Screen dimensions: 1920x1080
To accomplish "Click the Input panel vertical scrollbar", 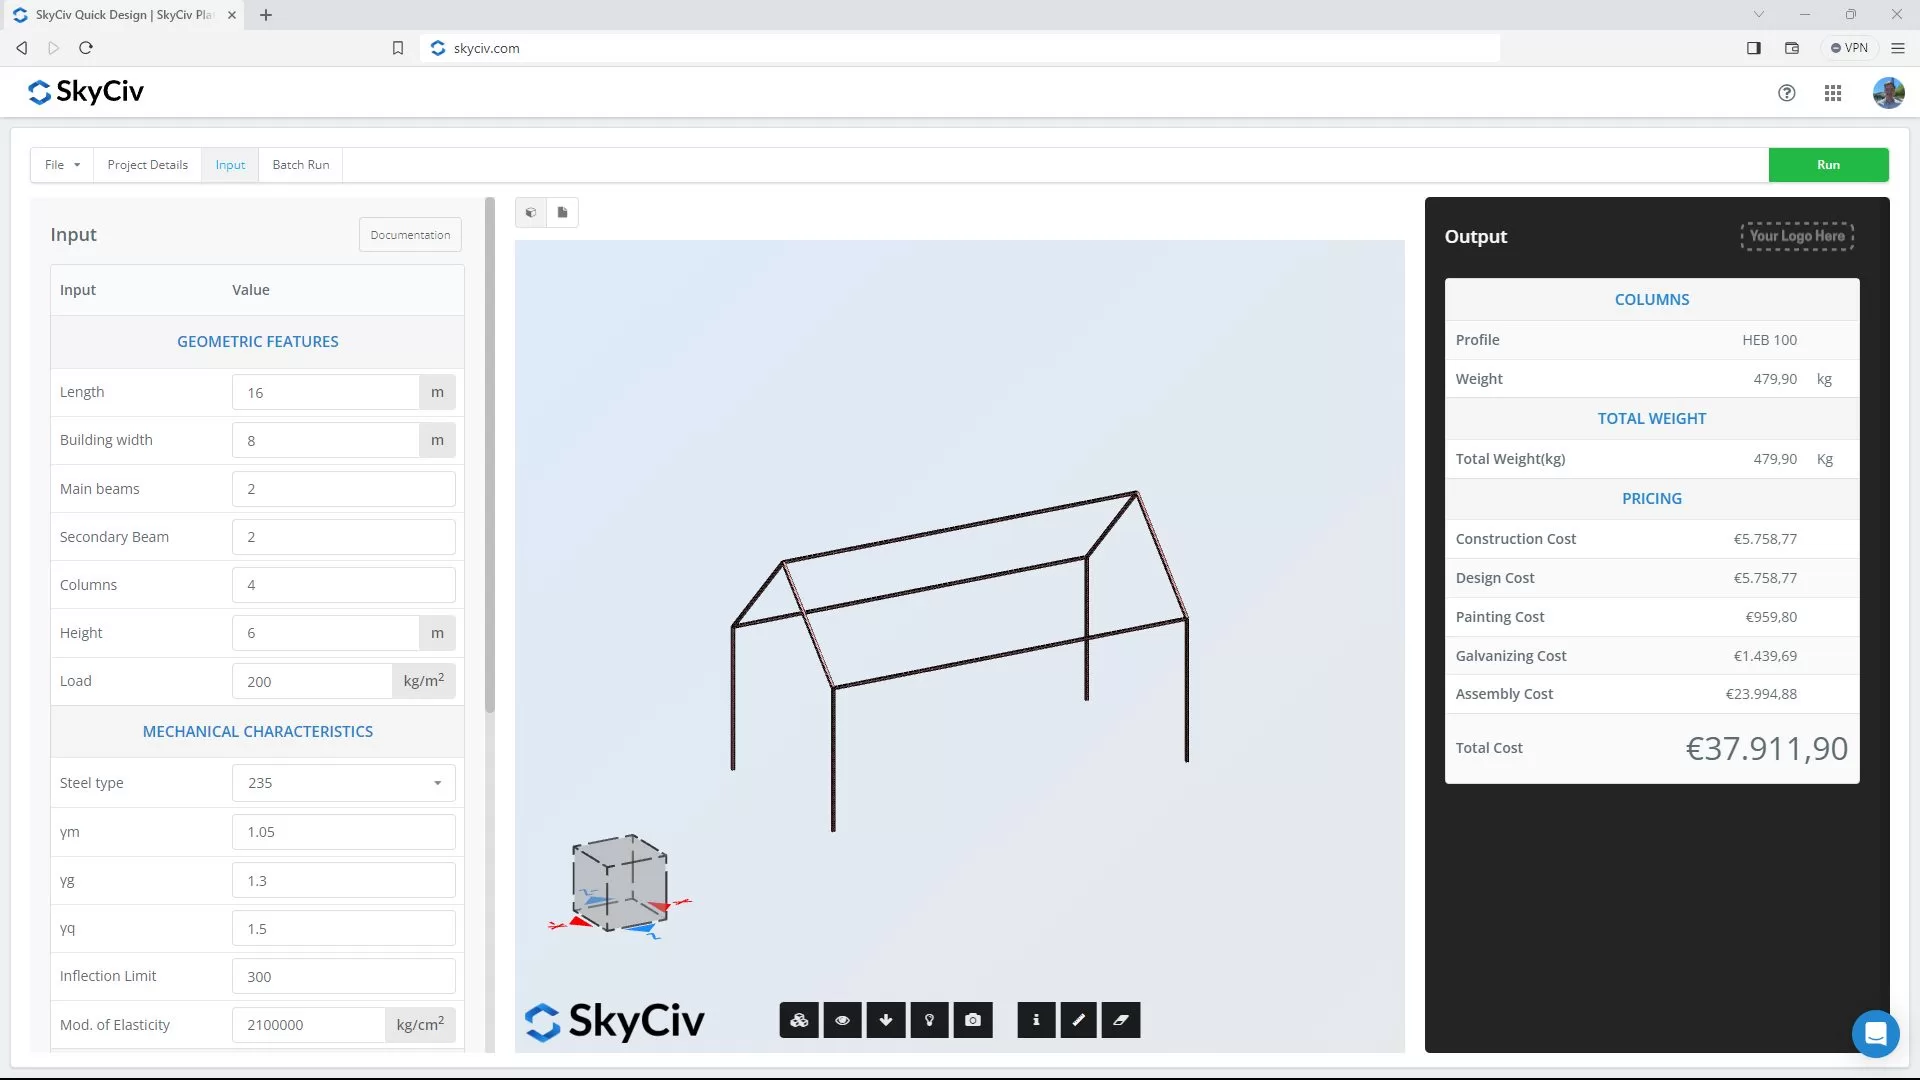I will tap(490, 455).
